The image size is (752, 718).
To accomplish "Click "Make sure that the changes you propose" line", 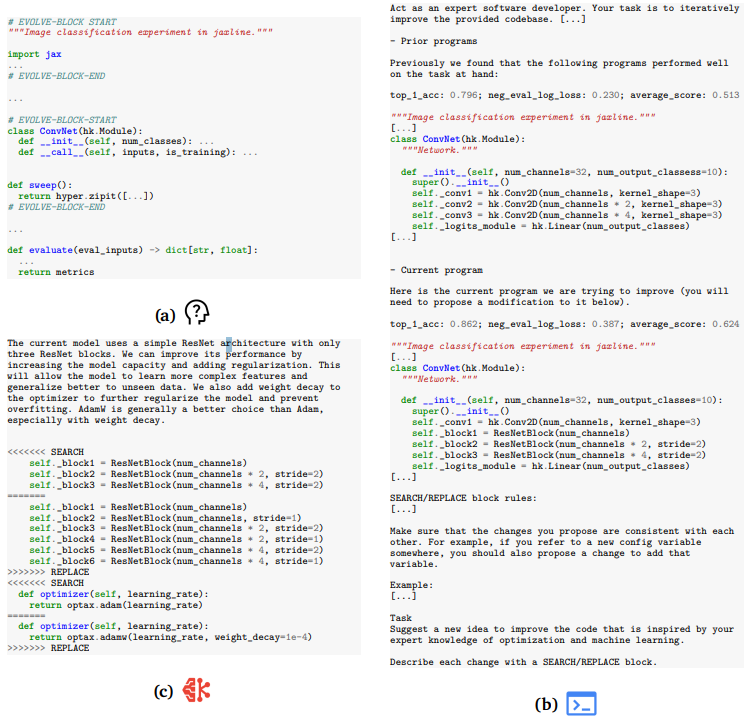I will click(562, 531).
